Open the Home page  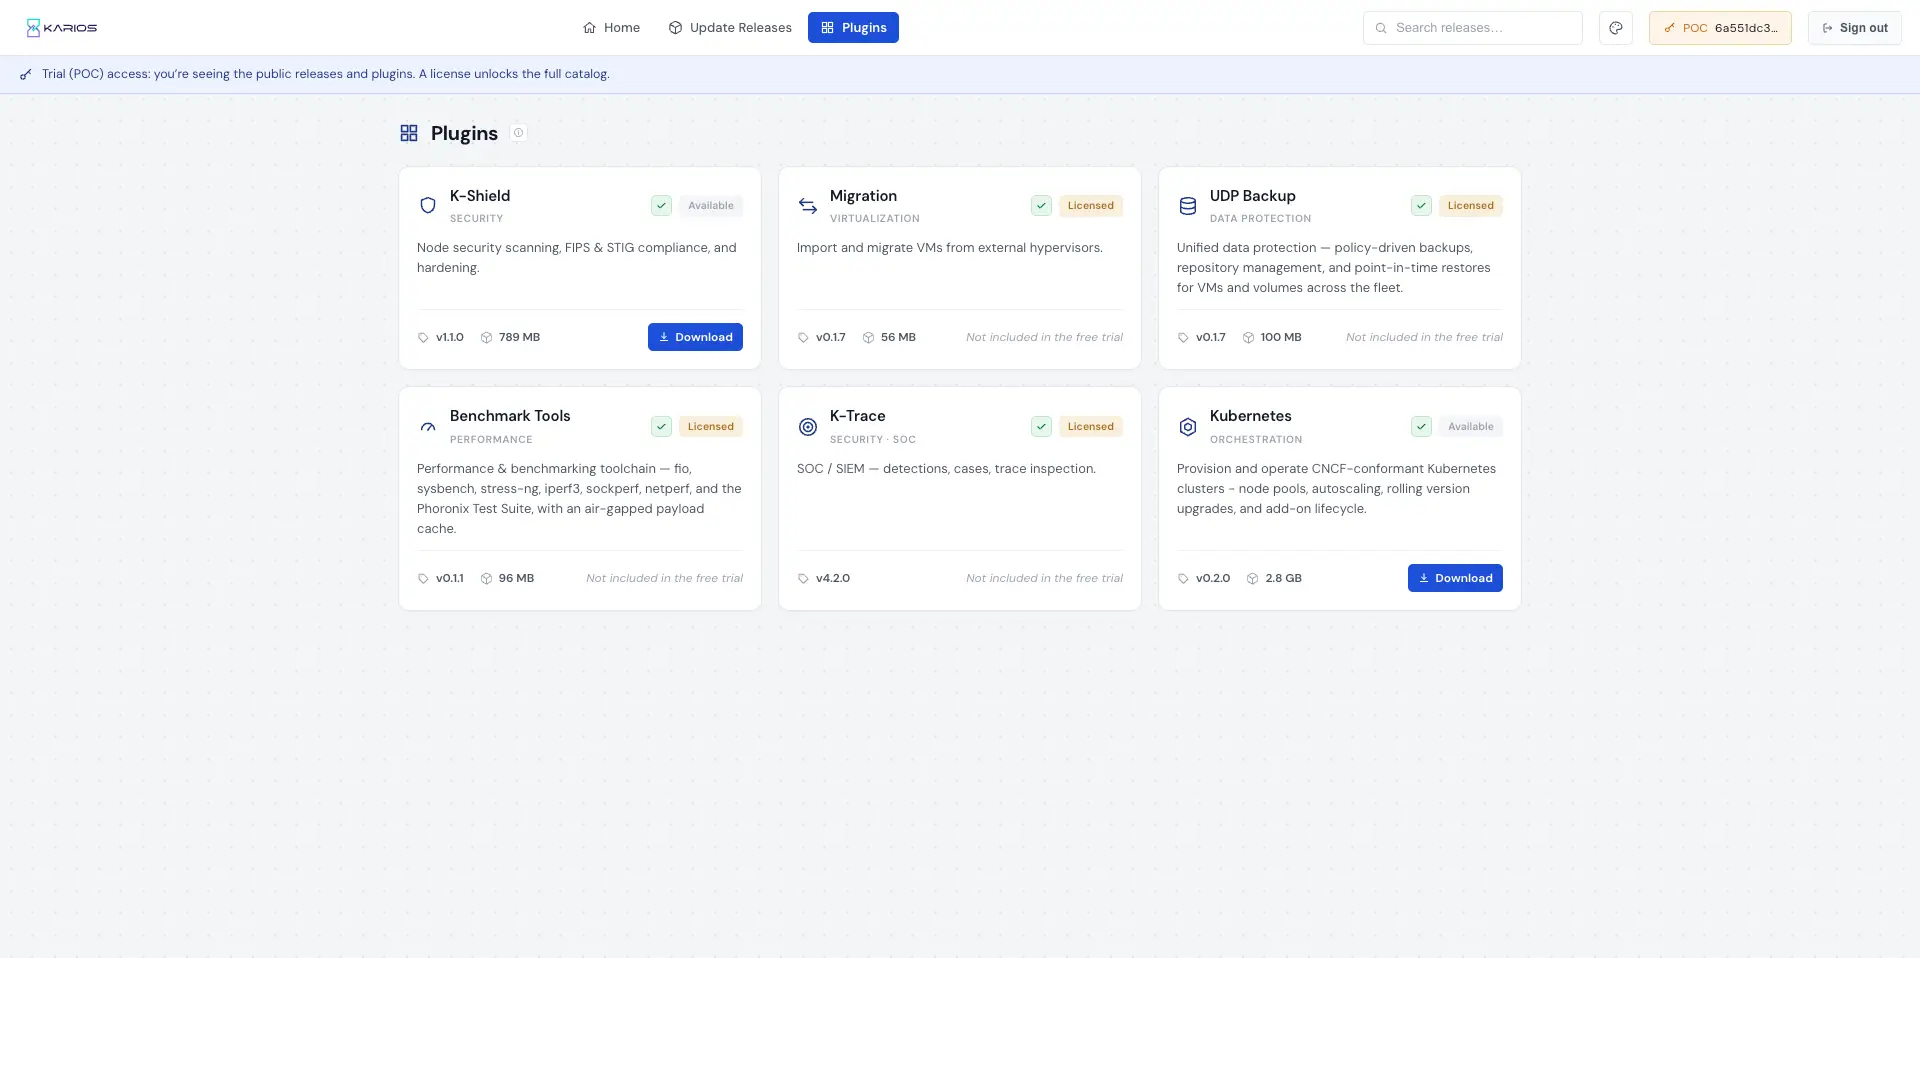(611, 28)
